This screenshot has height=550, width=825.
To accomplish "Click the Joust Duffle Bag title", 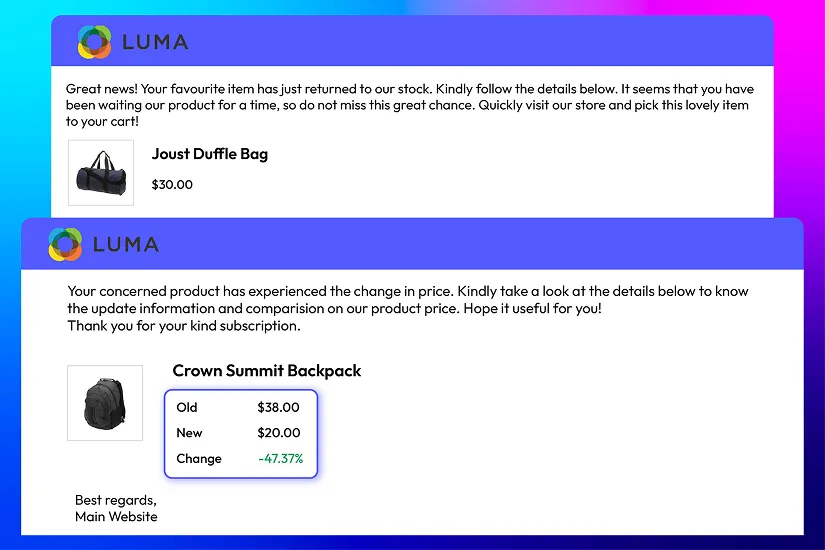I will (210, 154).
